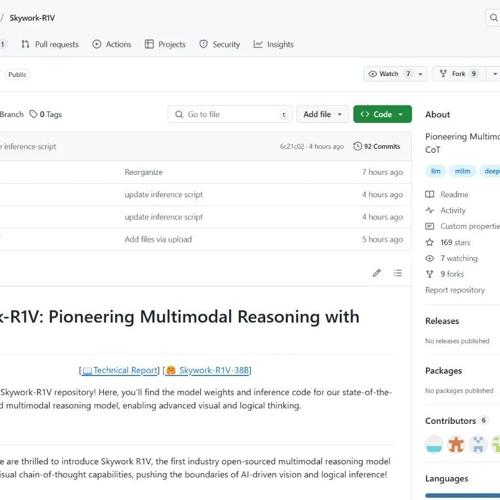Screen dimensions: 500x500
Task: Click the fork icon beside 9 forks
Action: tap(430, 274)
